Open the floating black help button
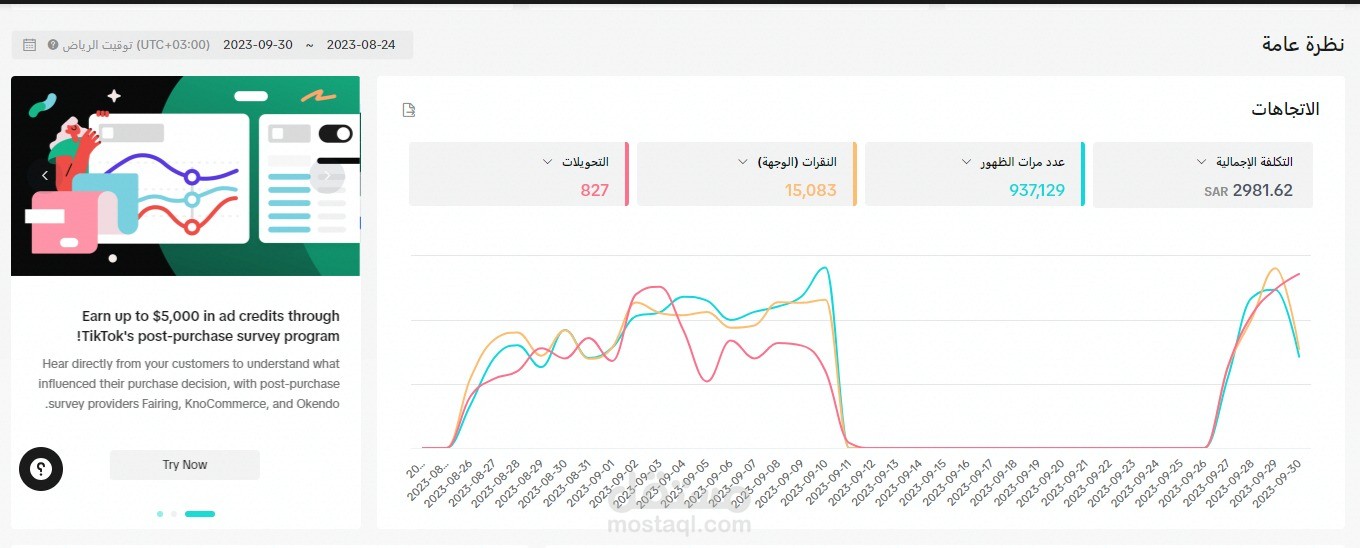1360x548 pixels. pyautogui.click(x=41, y=469)
